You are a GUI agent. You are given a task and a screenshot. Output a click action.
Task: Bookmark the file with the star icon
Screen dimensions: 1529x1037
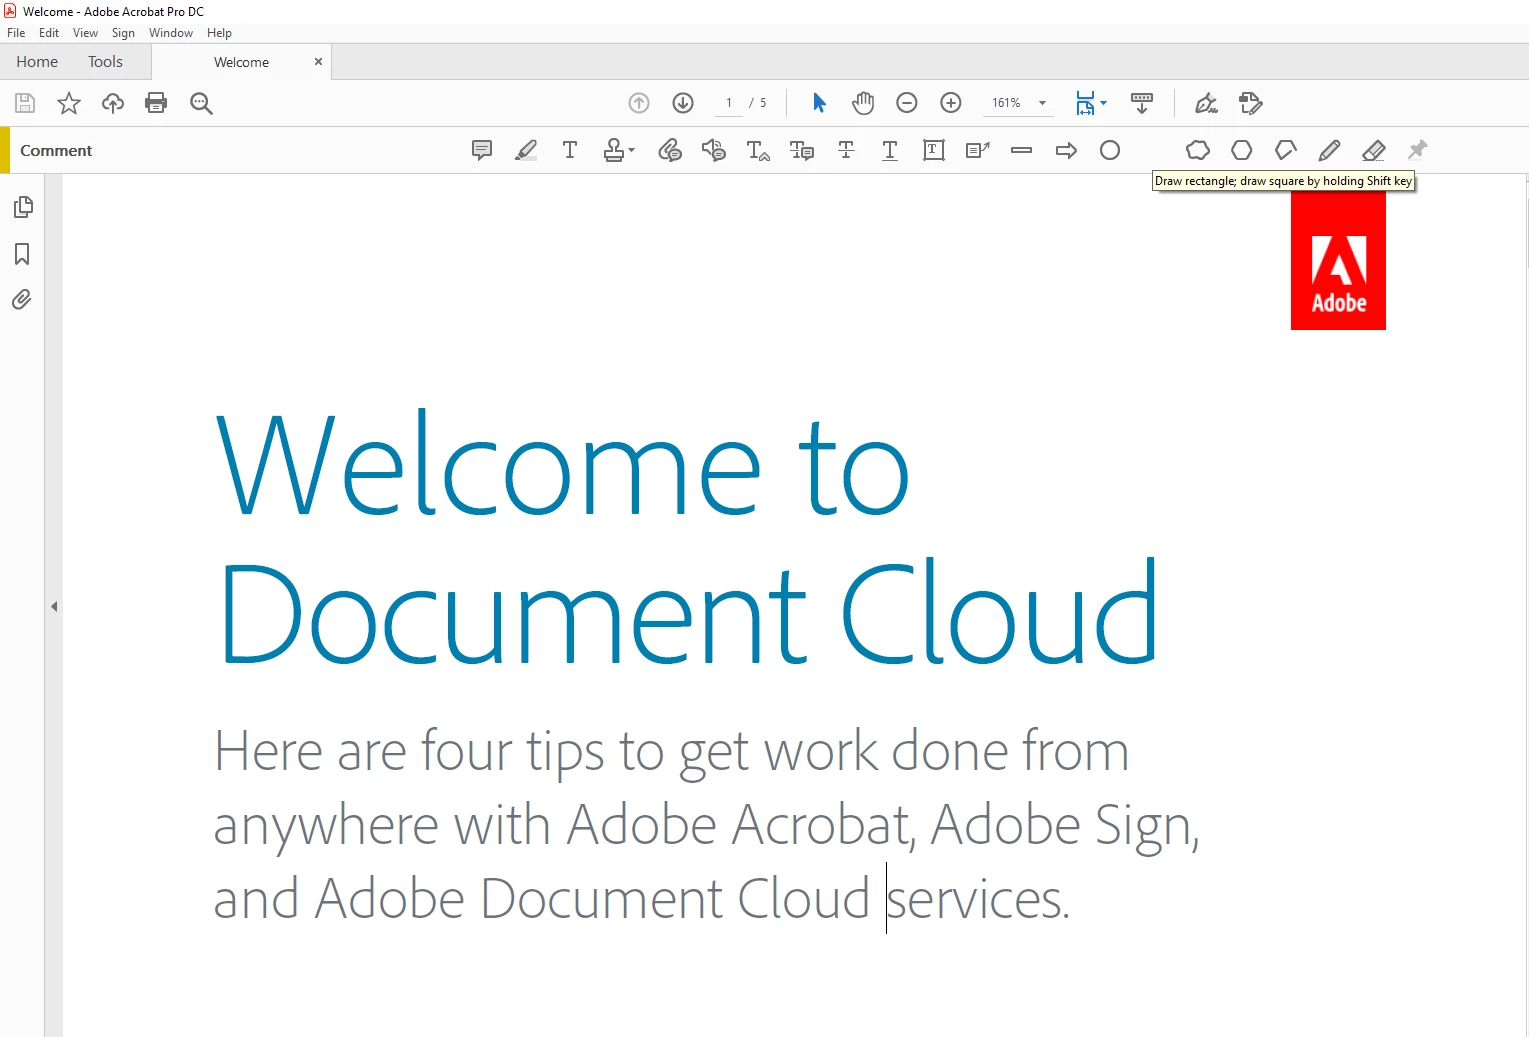(x=69, y=103)
